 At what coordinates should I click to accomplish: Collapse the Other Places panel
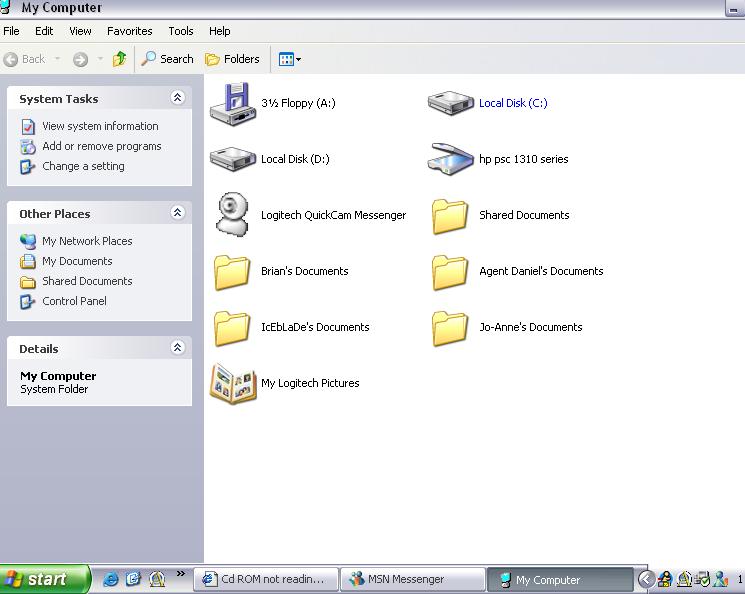pyautogui.click(x=177, y=213)
